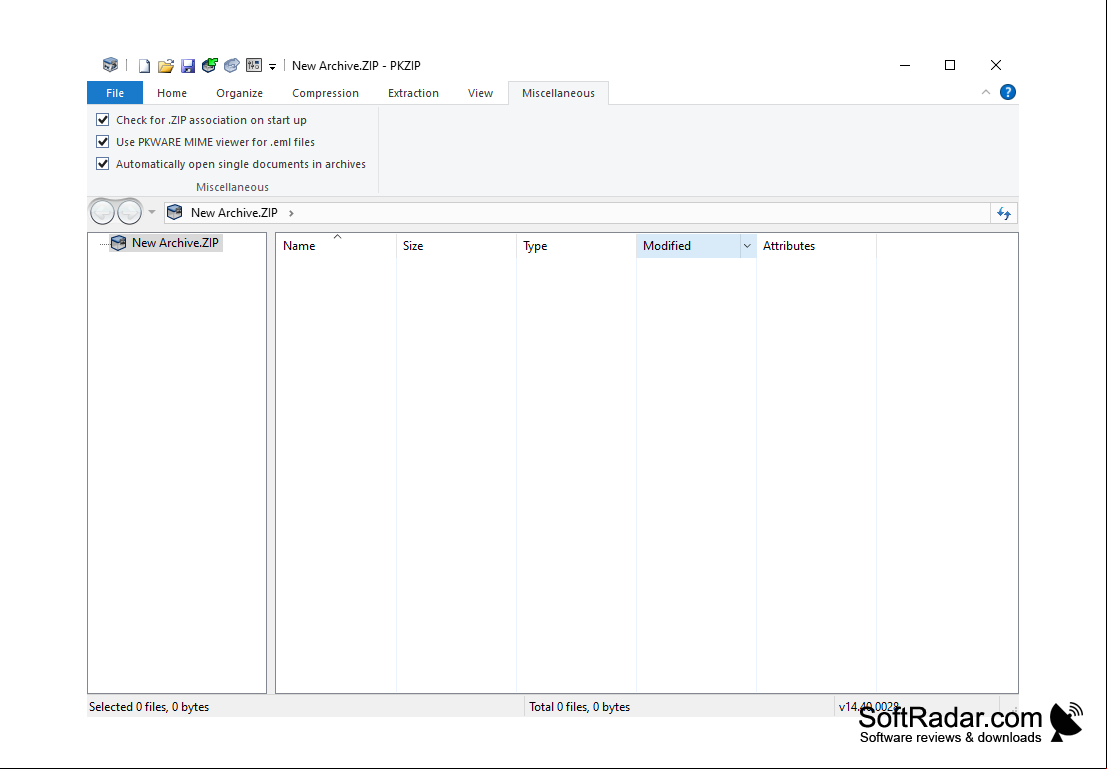Screen dimensions: 1107x769
Task: Click the PKZIP application icon in title bar
Action: (x=110, y=65)
